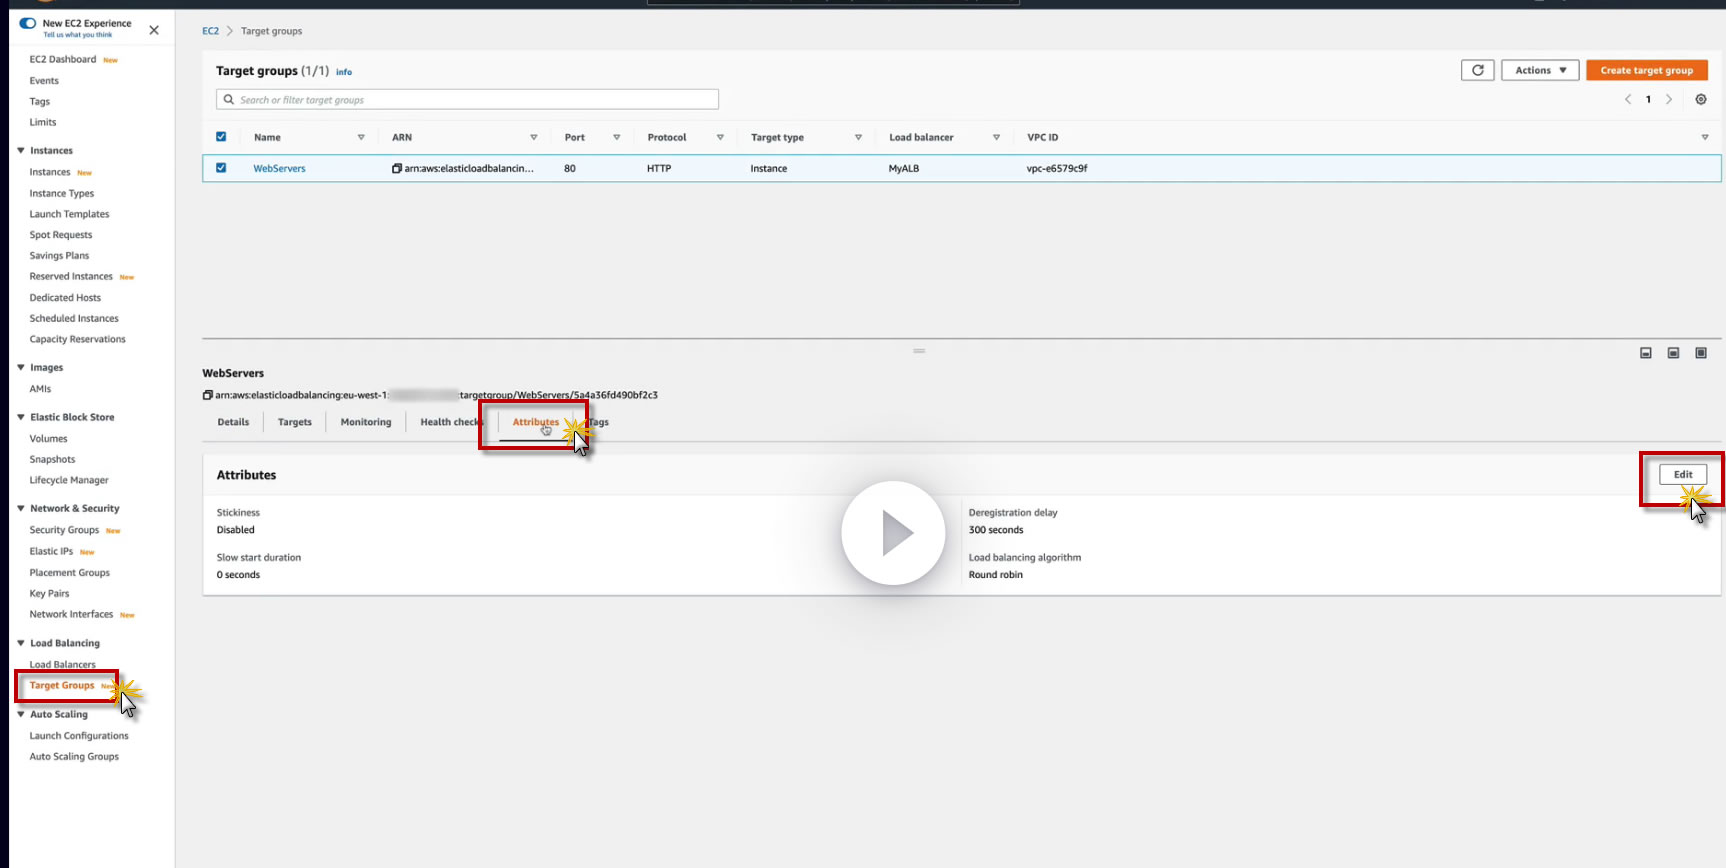Close the New EC2 Experience banner
1726x868 pixels.
[x=154, y=30]
